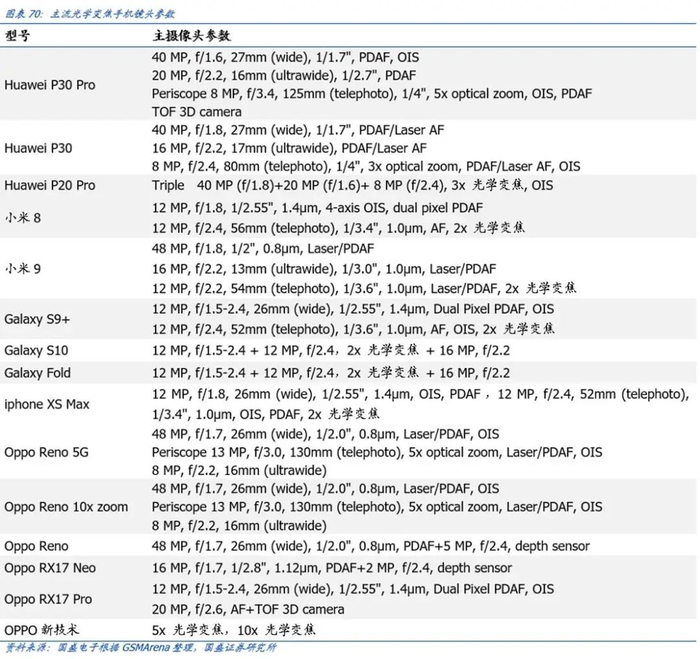Click Oppo RX17 Pro '12 MP, f/1.5-2.4, 26mm (wide)' line
This screenshot has height=659, width=700.
point(353,589)
